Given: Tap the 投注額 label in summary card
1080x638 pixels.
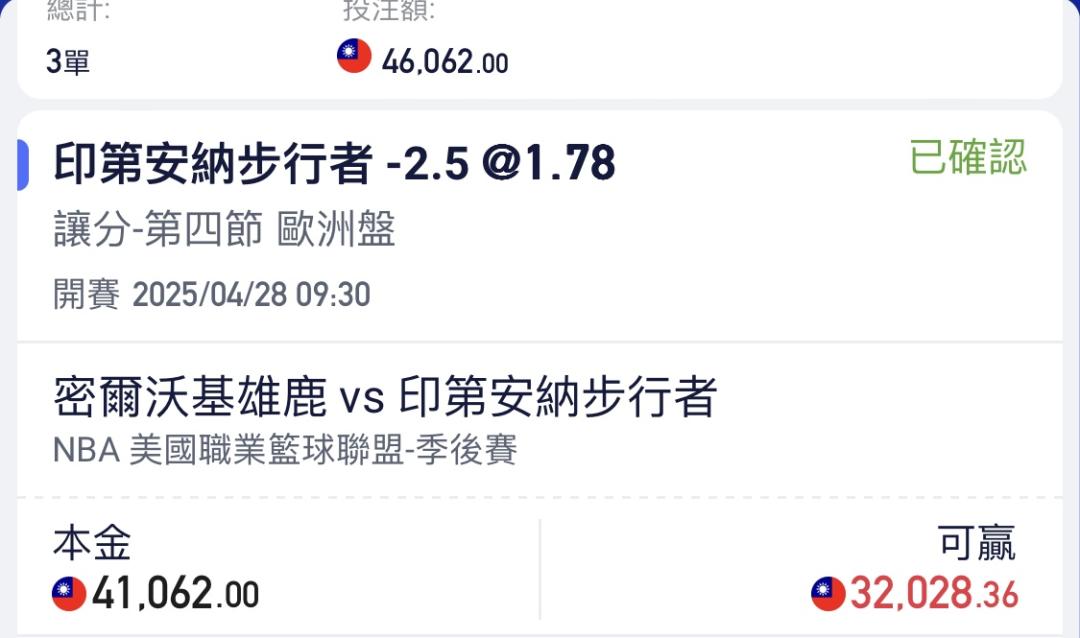Looking at the screenshot, I should 388,11.
